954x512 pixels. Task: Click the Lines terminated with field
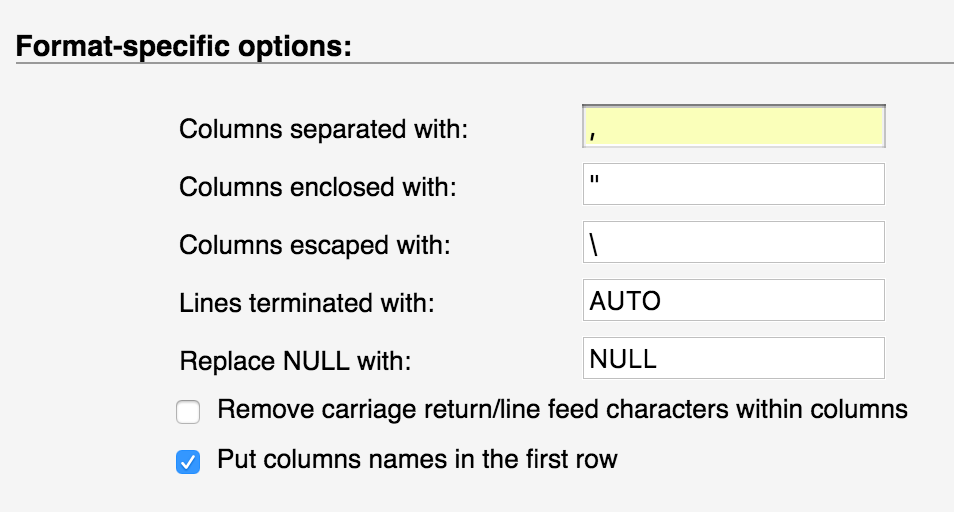coord(733,301)
